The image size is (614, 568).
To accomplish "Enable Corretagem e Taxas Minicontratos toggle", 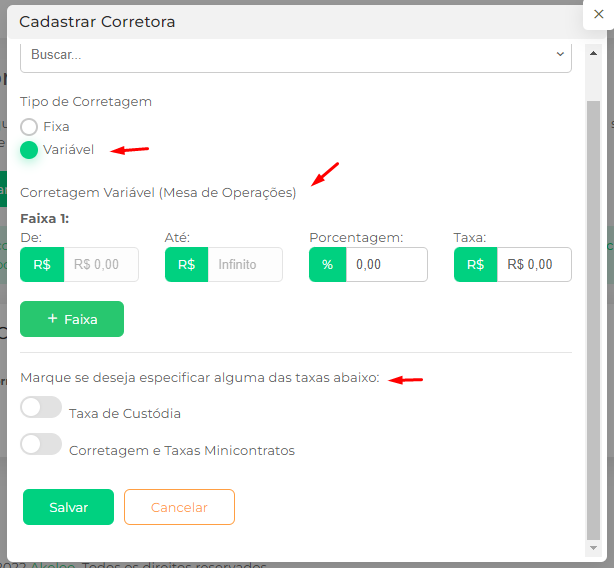I will click(41, 444).
